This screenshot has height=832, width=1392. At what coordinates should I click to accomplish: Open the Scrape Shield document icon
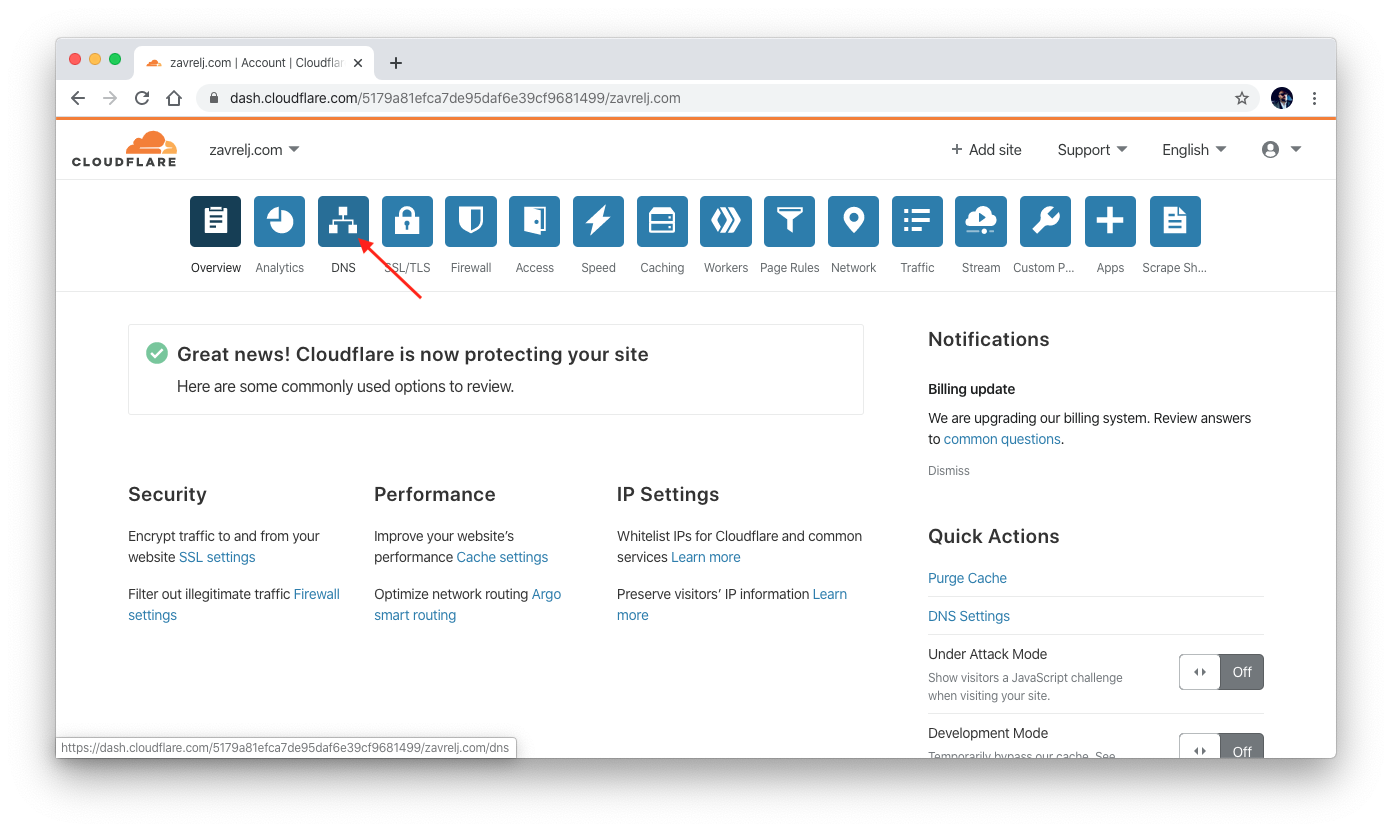1175,221
